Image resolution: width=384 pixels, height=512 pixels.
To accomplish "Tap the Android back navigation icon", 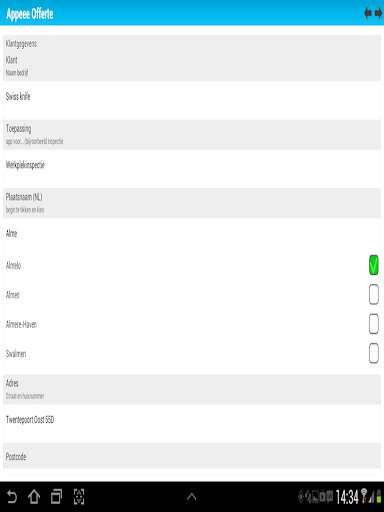I will 12,497.
